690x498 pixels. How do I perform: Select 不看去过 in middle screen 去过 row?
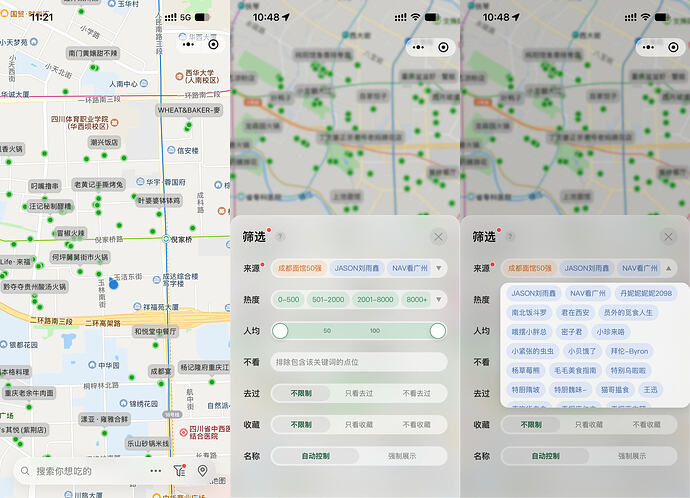click(416, 393)
